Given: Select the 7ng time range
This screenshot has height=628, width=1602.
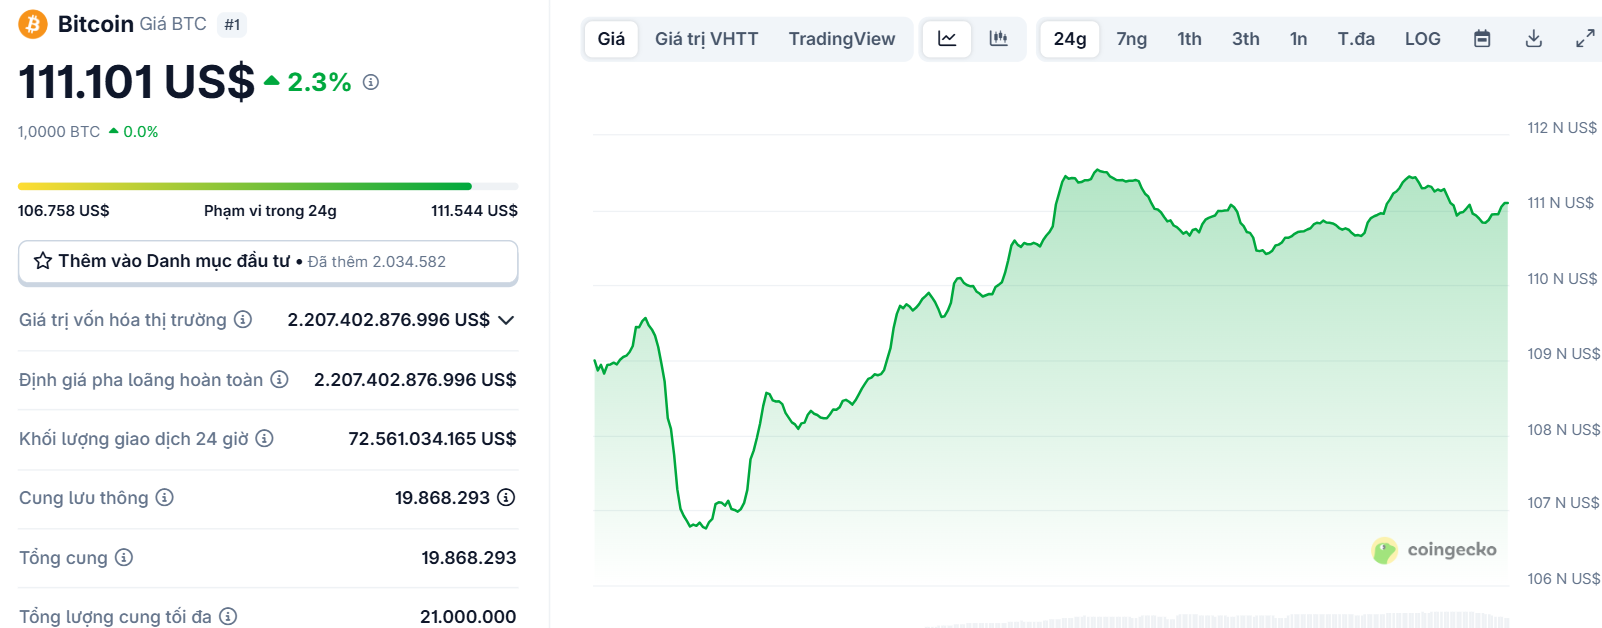Looking at the screenshot, I should click(x=1132, y=39).
